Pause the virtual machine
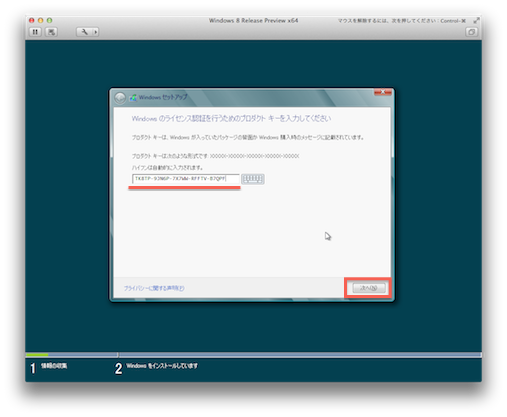 (x=35, y=32)
